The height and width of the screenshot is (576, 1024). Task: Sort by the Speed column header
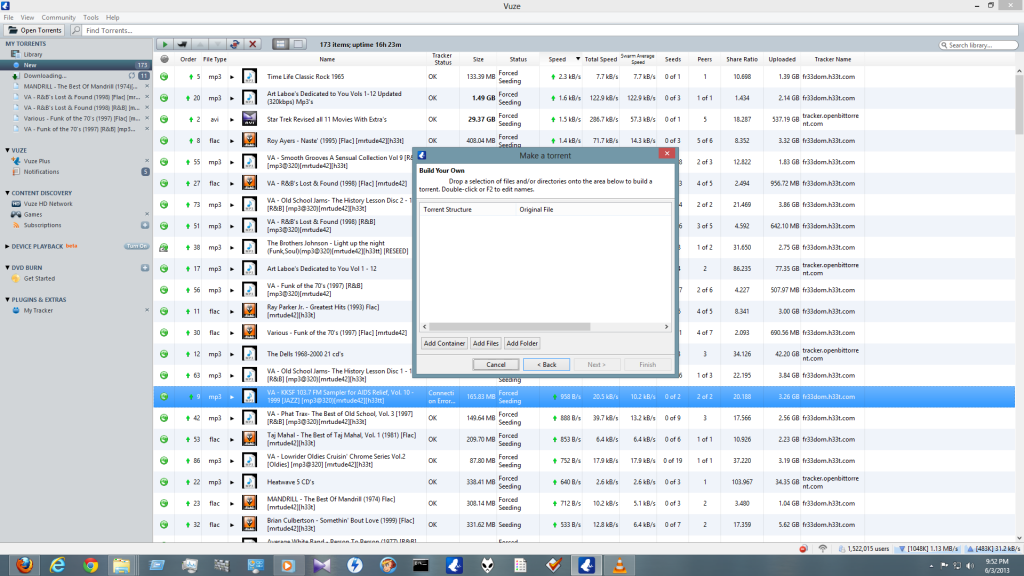561,59
